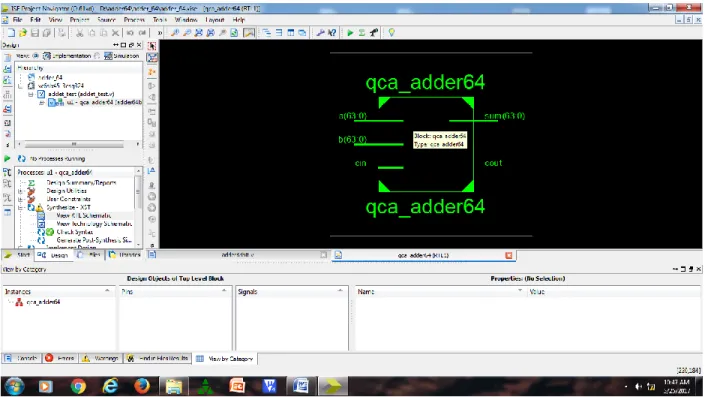Screen dimensions: 705x397
Task: Click the New file toolbar icon
Action: 11,32
